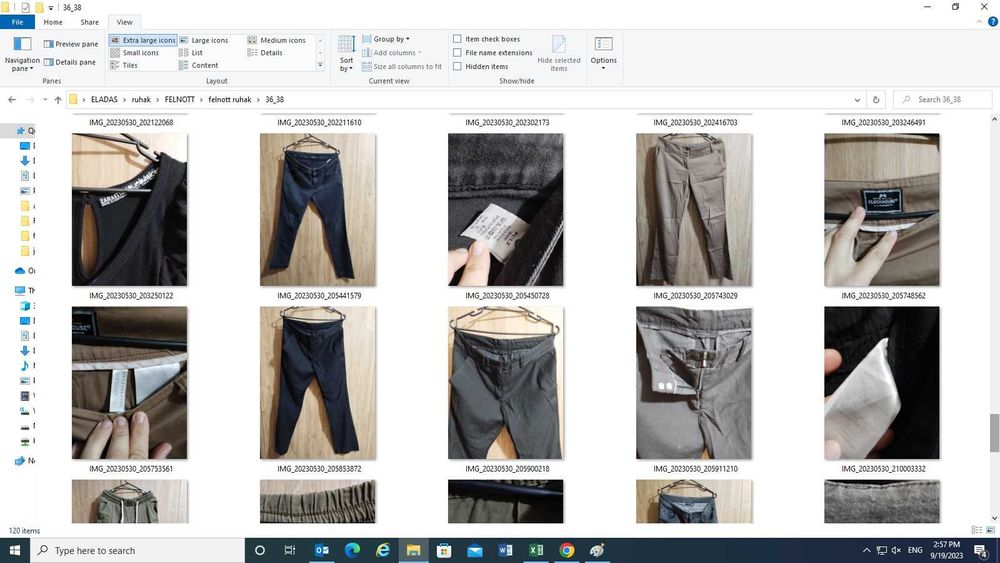1000x563 pixels.
Task: Go up one folder level
Action: pos(58,100)
